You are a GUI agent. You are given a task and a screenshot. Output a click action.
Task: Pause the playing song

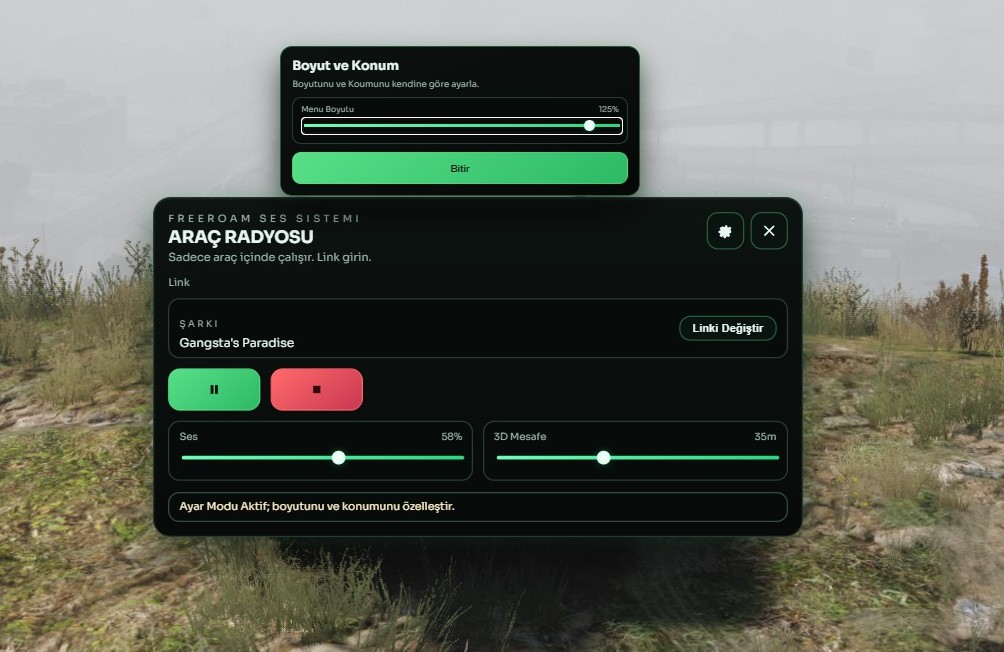(x=214, y=389)
